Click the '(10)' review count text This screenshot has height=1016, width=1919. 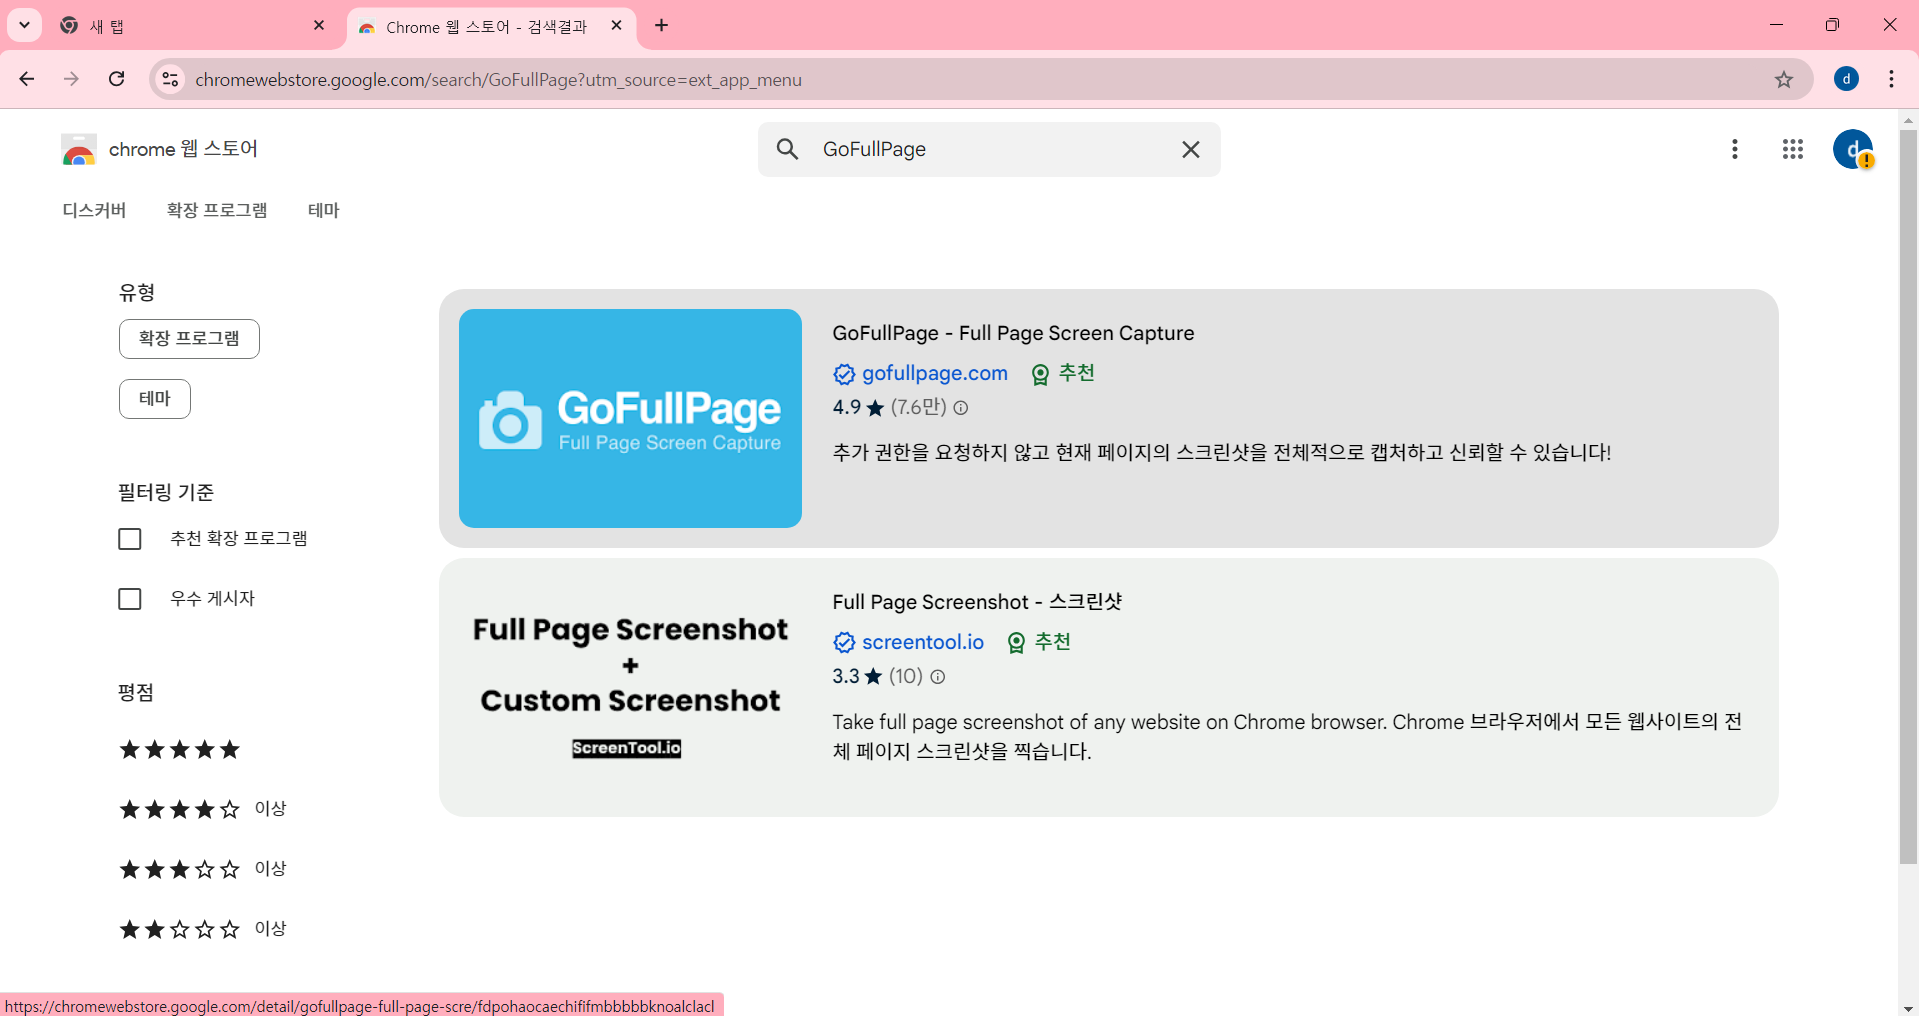pyautogui.click(x=906, y=676)
